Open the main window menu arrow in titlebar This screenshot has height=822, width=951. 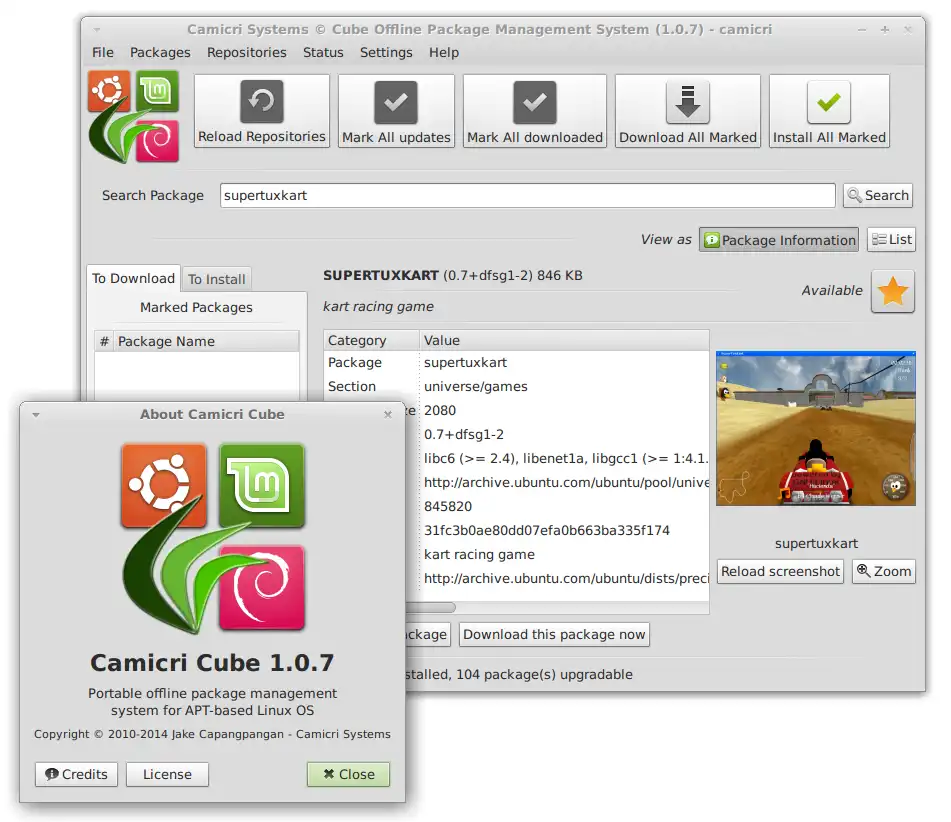97,30
